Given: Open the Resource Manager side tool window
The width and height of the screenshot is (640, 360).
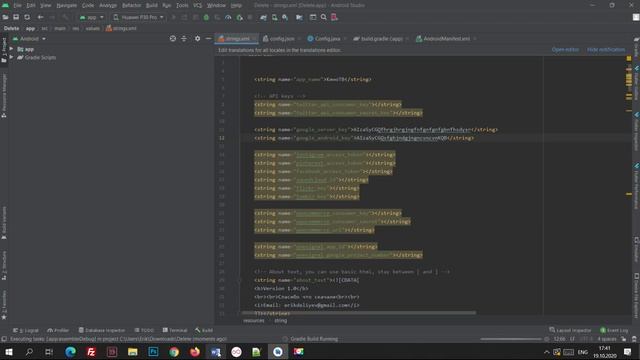Looking at the screenshot, I should pyautogui.click(x=4, y=96).
